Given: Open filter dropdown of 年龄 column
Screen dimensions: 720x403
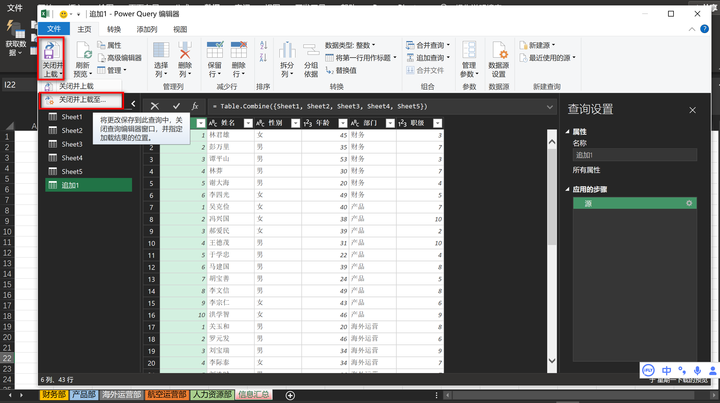Looking at the screenshot, I should coord(343,123).
